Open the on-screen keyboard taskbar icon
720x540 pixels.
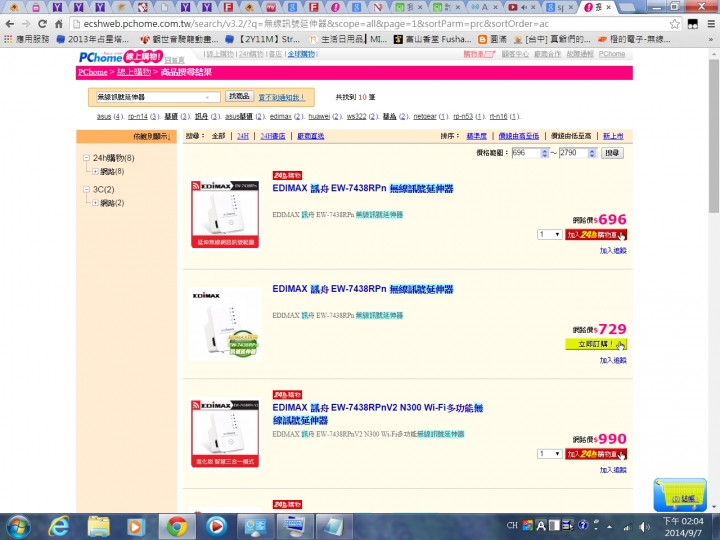click(295, 526)
